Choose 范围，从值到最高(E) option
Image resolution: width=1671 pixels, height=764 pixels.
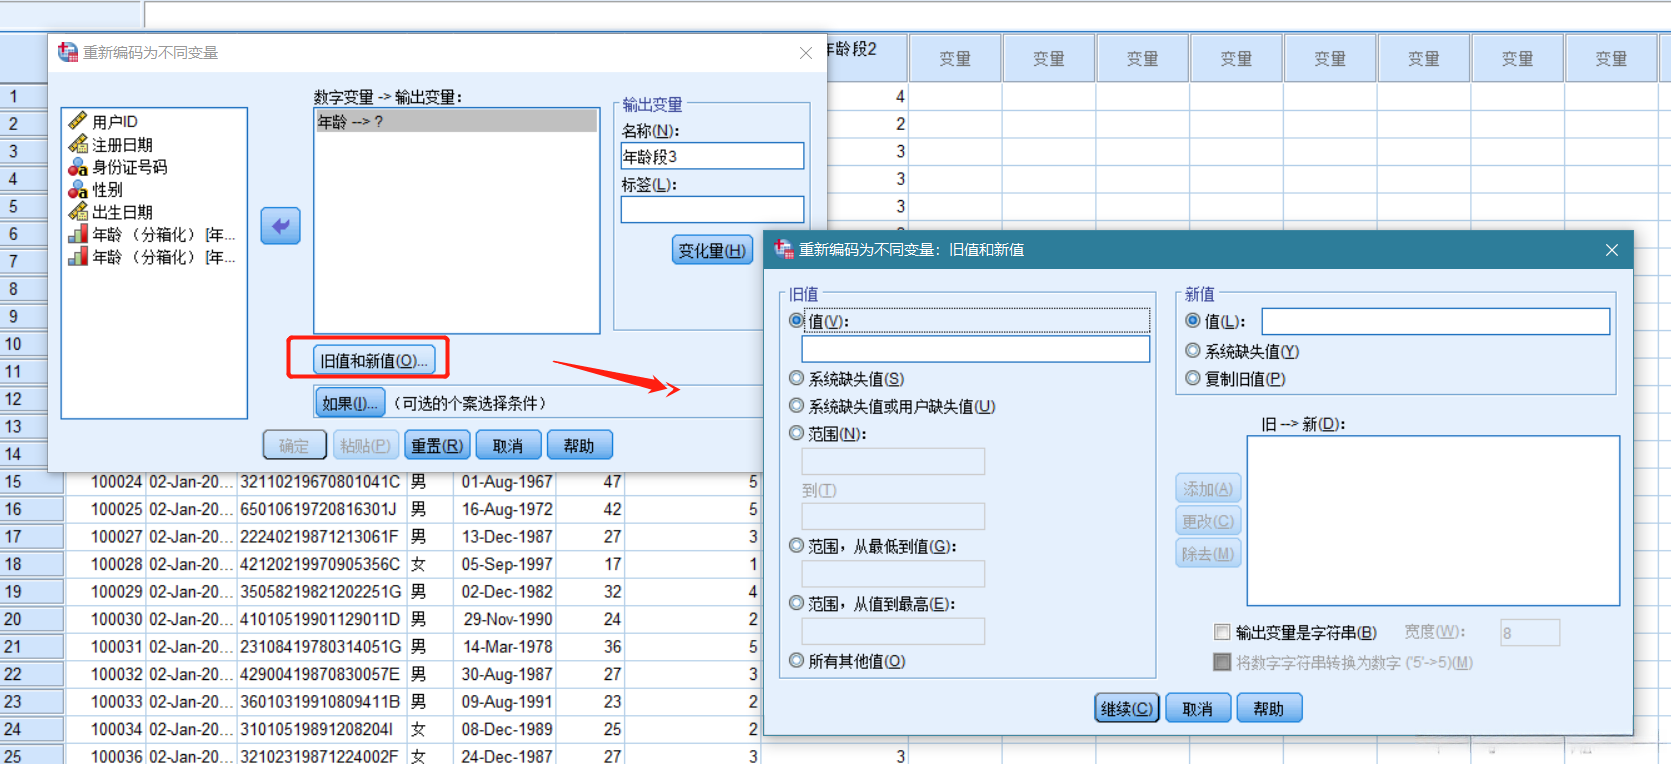pyautogui.click(x=796, y=604)
